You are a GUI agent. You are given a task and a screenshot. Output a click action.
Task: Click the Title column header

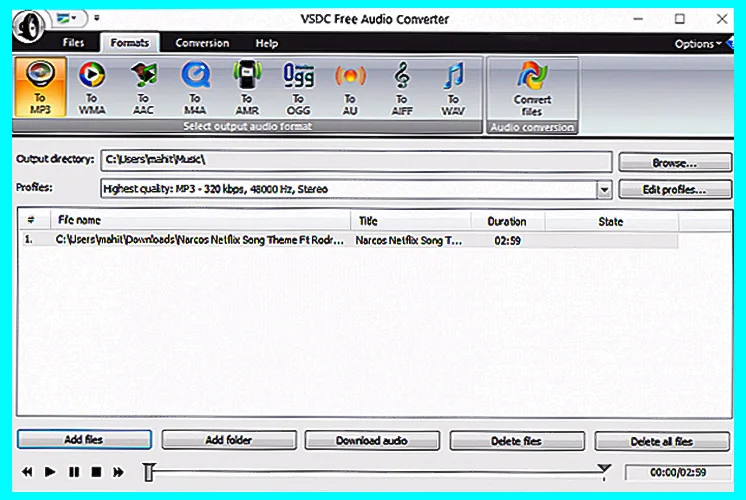pos(411,221)
